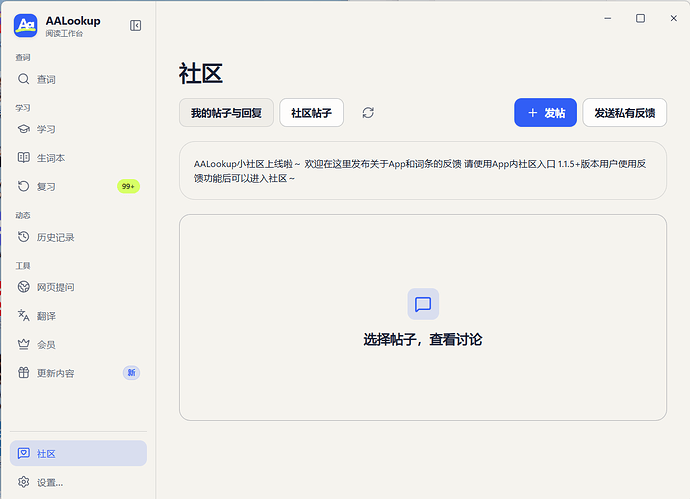Open the 翻译 translation tool label
This screenshot has height=499, width=690.
(46, 316)
